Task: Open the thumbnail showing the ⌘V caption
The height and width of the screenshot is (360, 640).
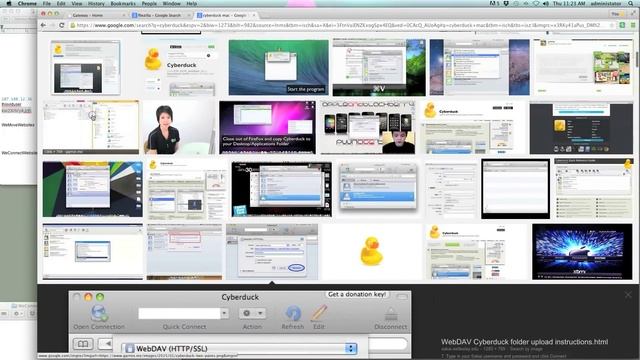Action: (379, 67)
